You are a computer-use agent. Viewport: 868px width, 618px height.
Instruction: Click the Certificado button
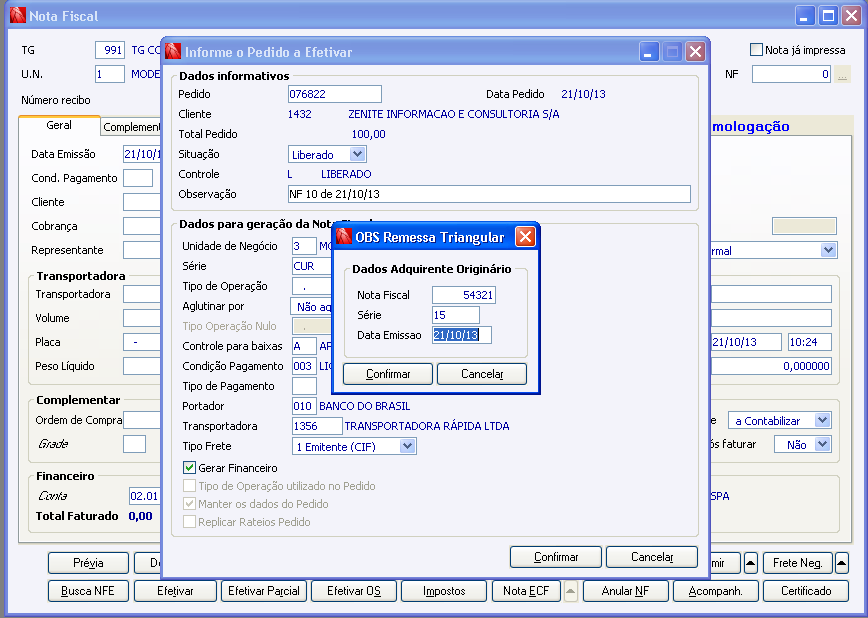coord(805,591)
